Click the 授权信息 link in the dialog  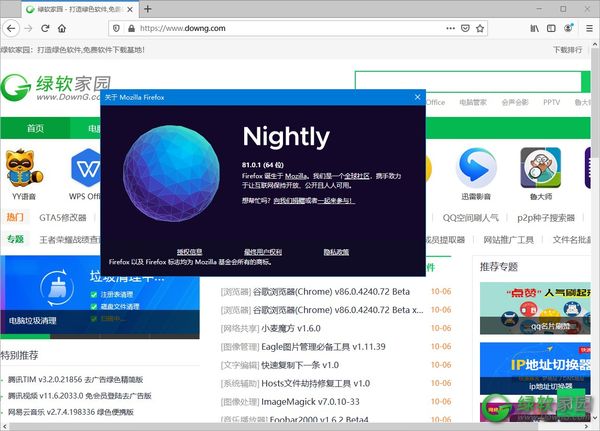189,251
